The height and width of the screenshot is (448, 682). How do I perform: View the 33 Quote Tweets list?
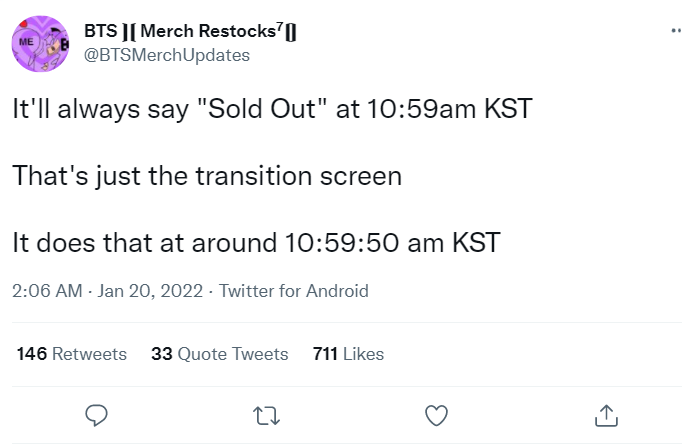tap(220, 354)
